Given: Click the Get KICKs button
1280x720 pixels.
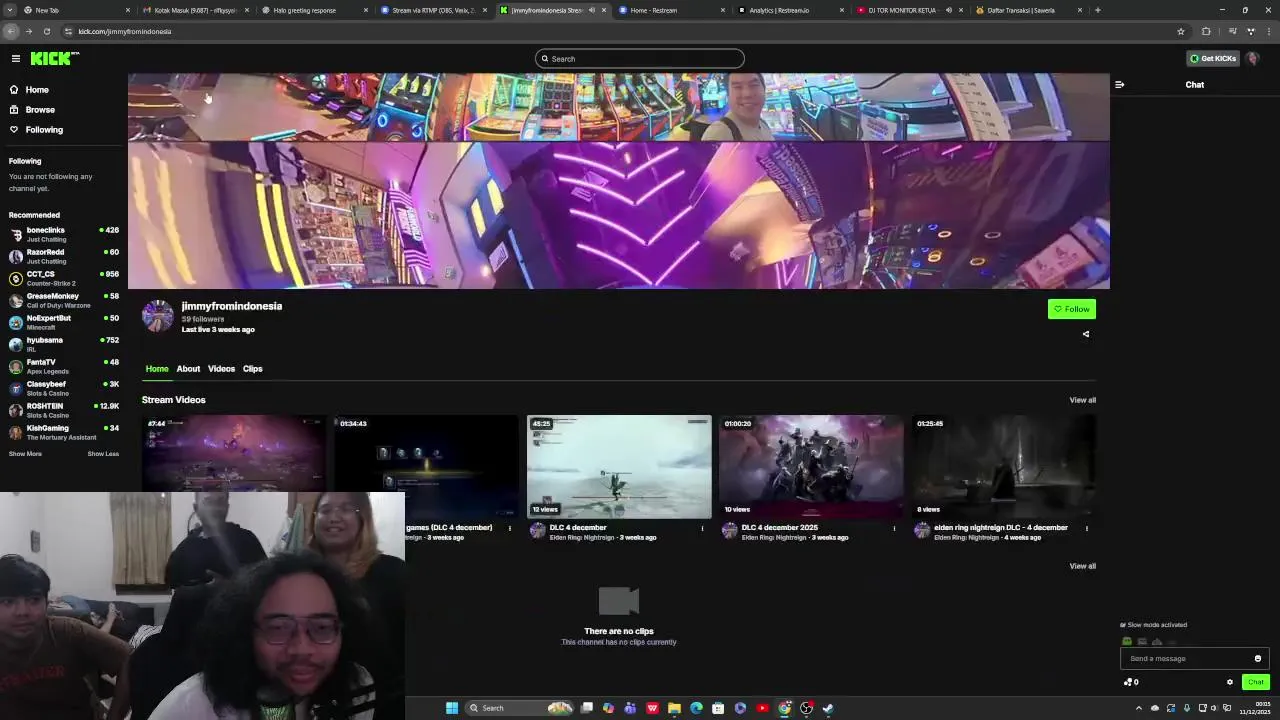Looking at the screenshot, I should coord(1213,59).
